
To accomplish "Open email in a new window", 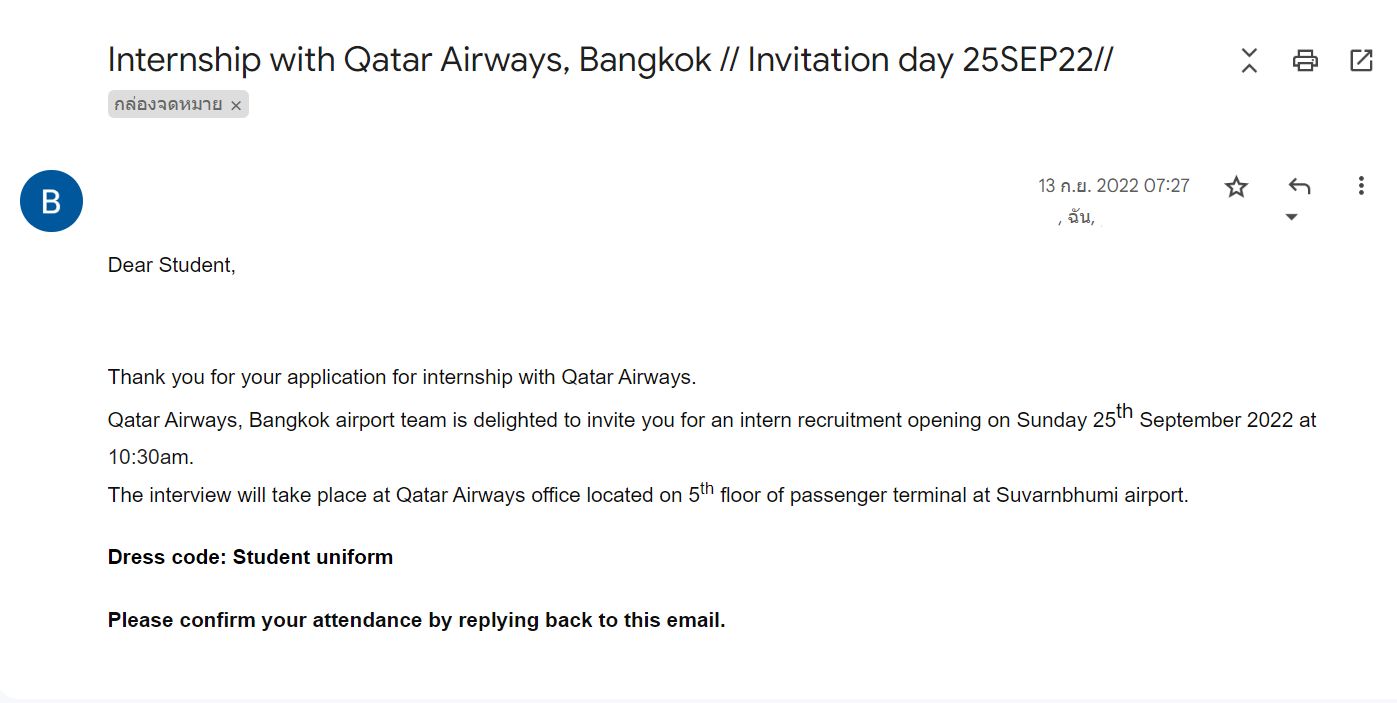I will click(1361, 60).
